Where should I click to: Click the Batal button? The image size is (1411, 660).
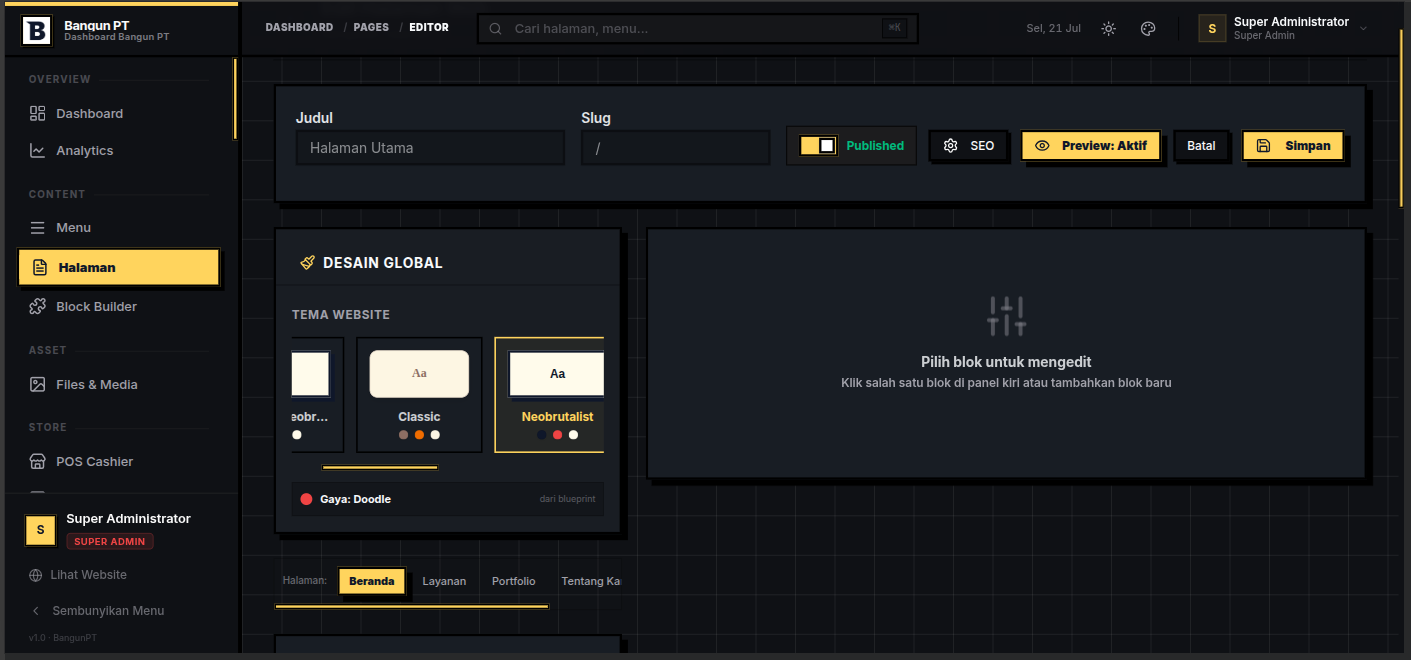click(1201, 146)
